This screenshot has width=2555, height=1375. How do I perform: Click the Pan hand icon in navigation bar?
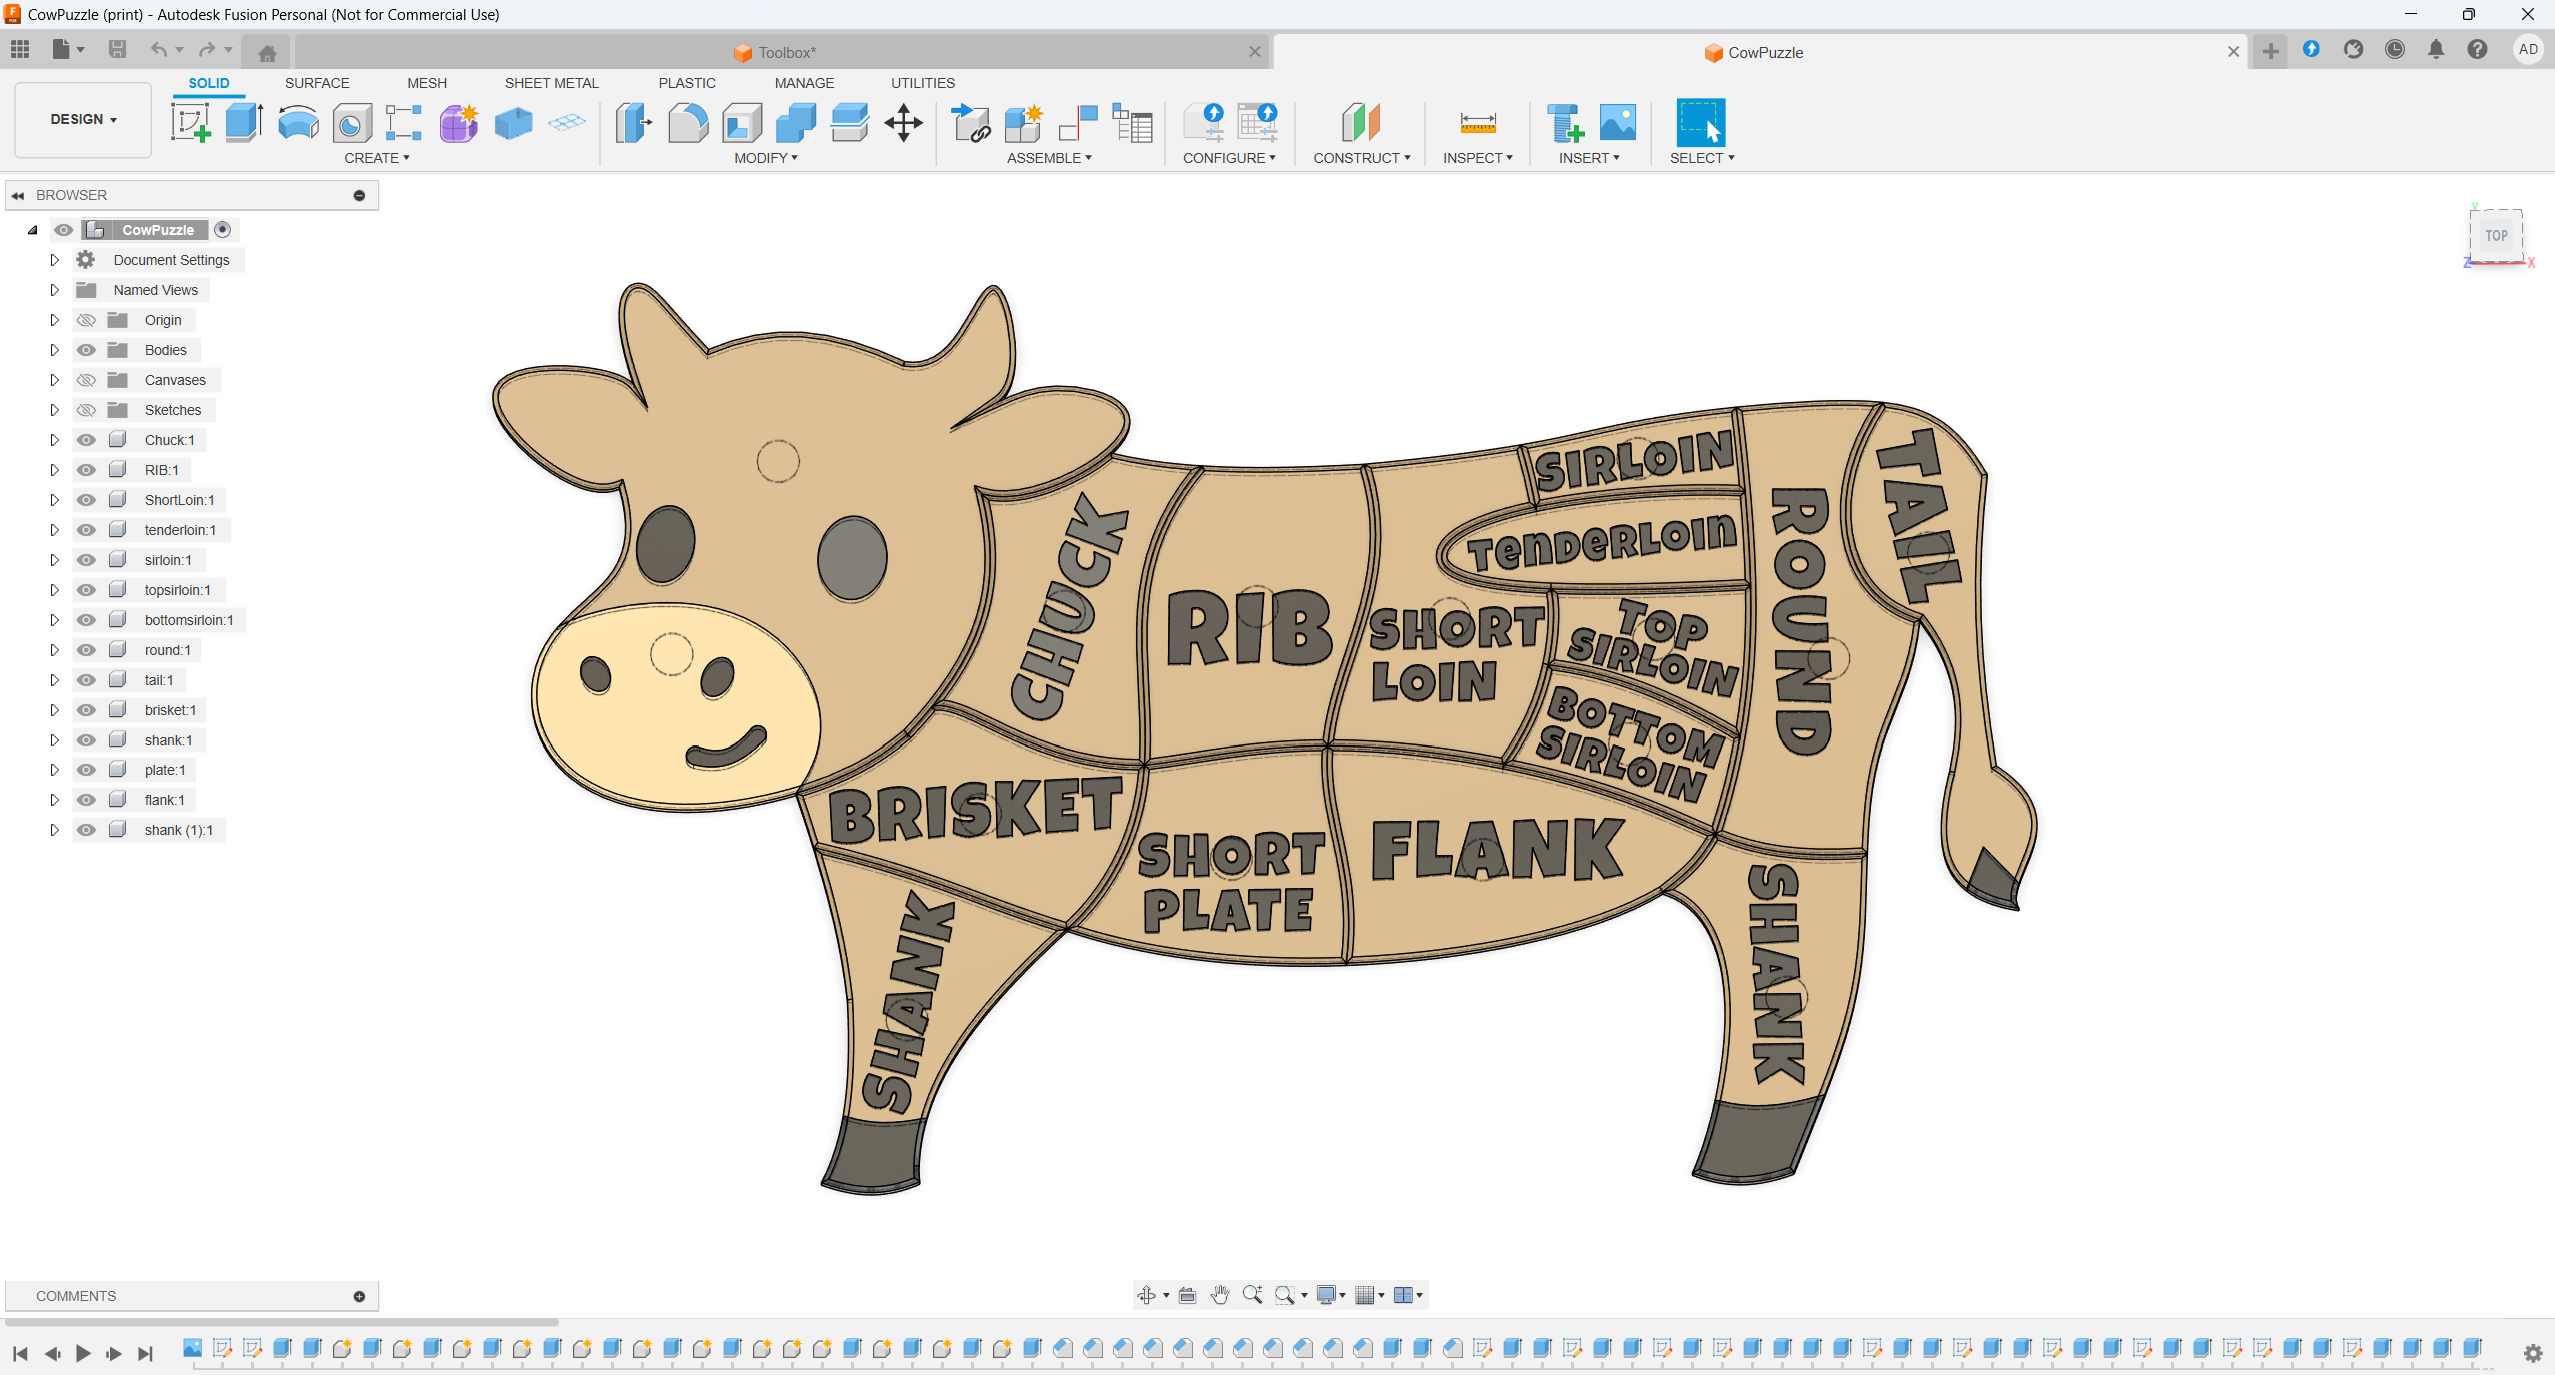[1219, 1295]
